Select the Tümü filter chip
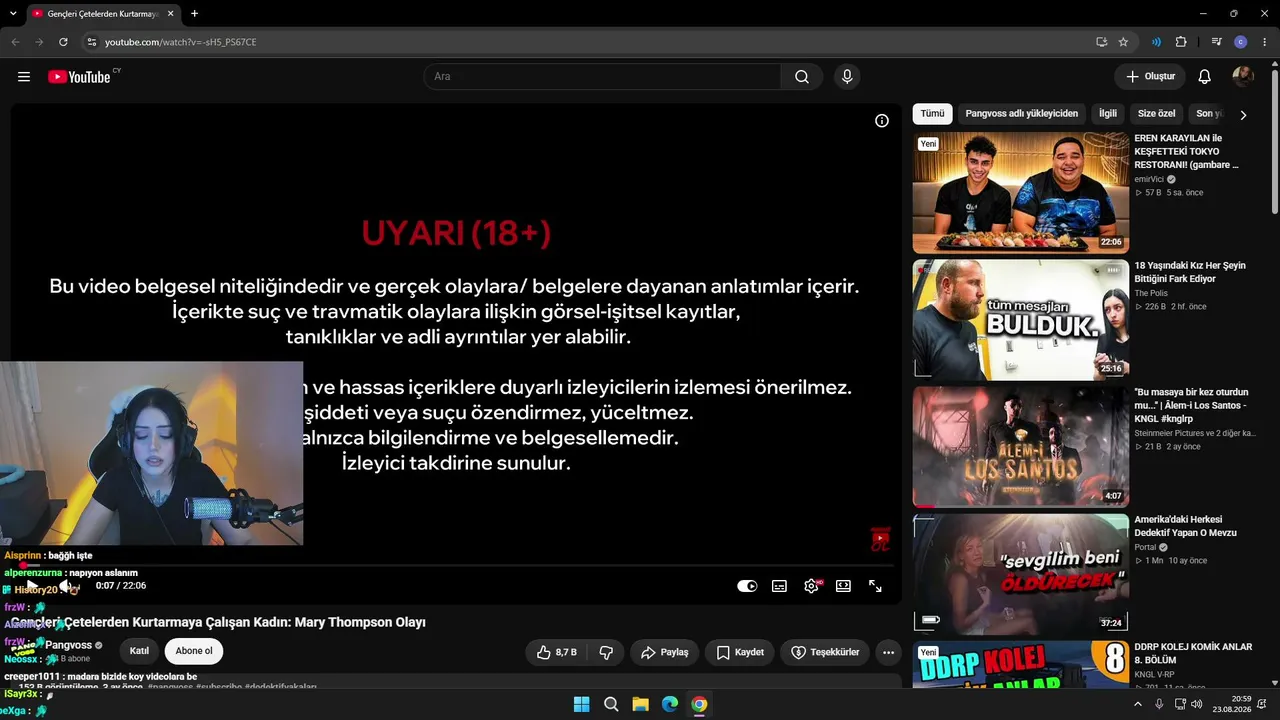Image resolution: width=1280 pixels, height=720 pixels. click(932, 114)
